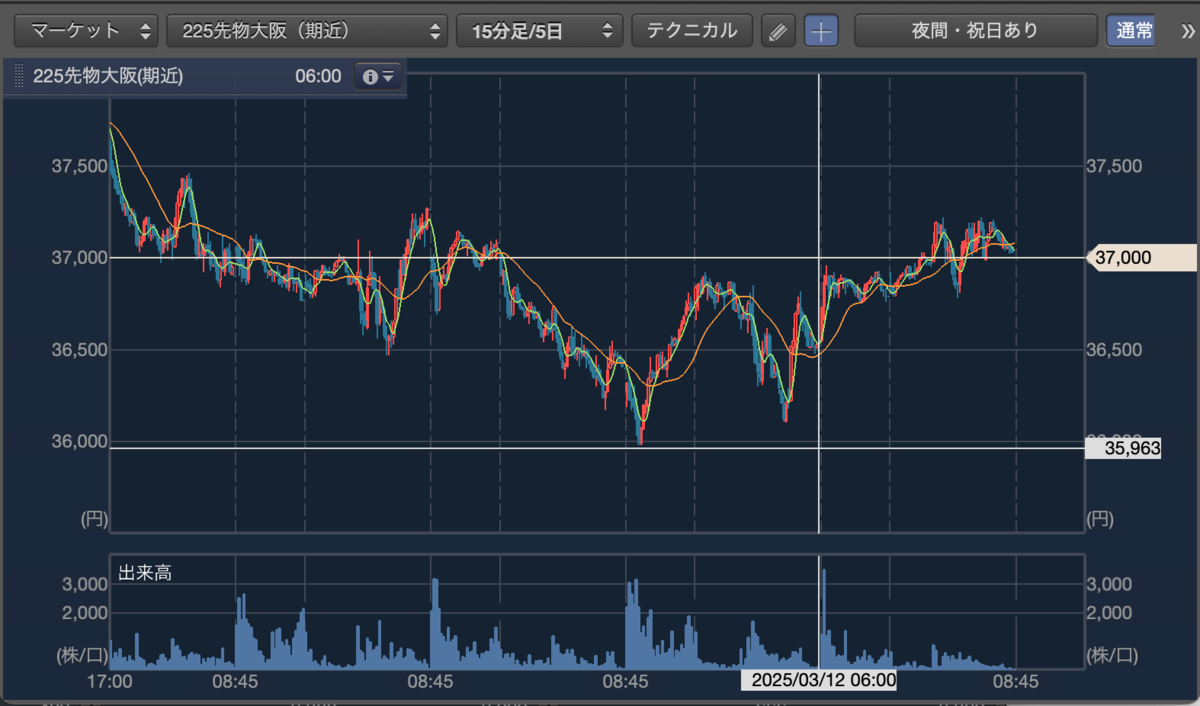This screenshot has height=706, width=1200.
Task: Open the マーケット dropdown
Action: 86,31
